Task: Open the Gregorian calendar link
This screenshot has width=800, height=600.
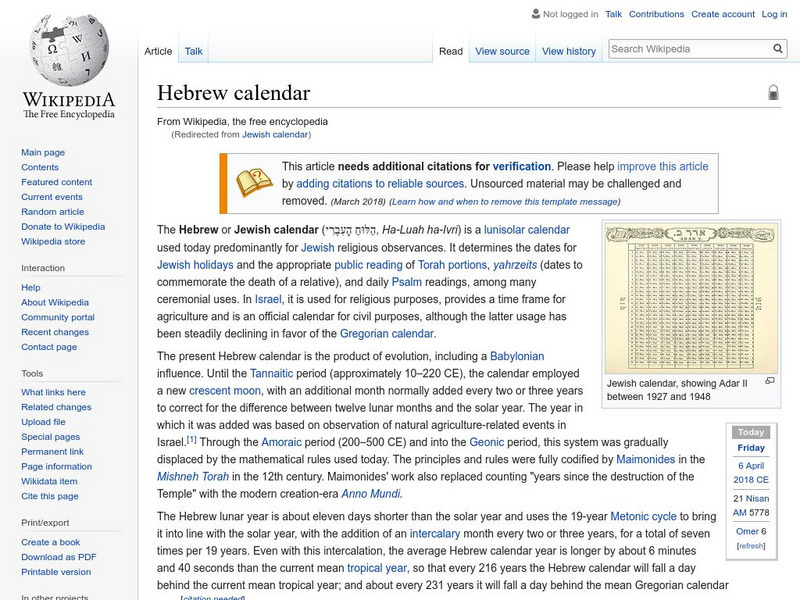Action: pyautogui.click(x=387, y=334)
